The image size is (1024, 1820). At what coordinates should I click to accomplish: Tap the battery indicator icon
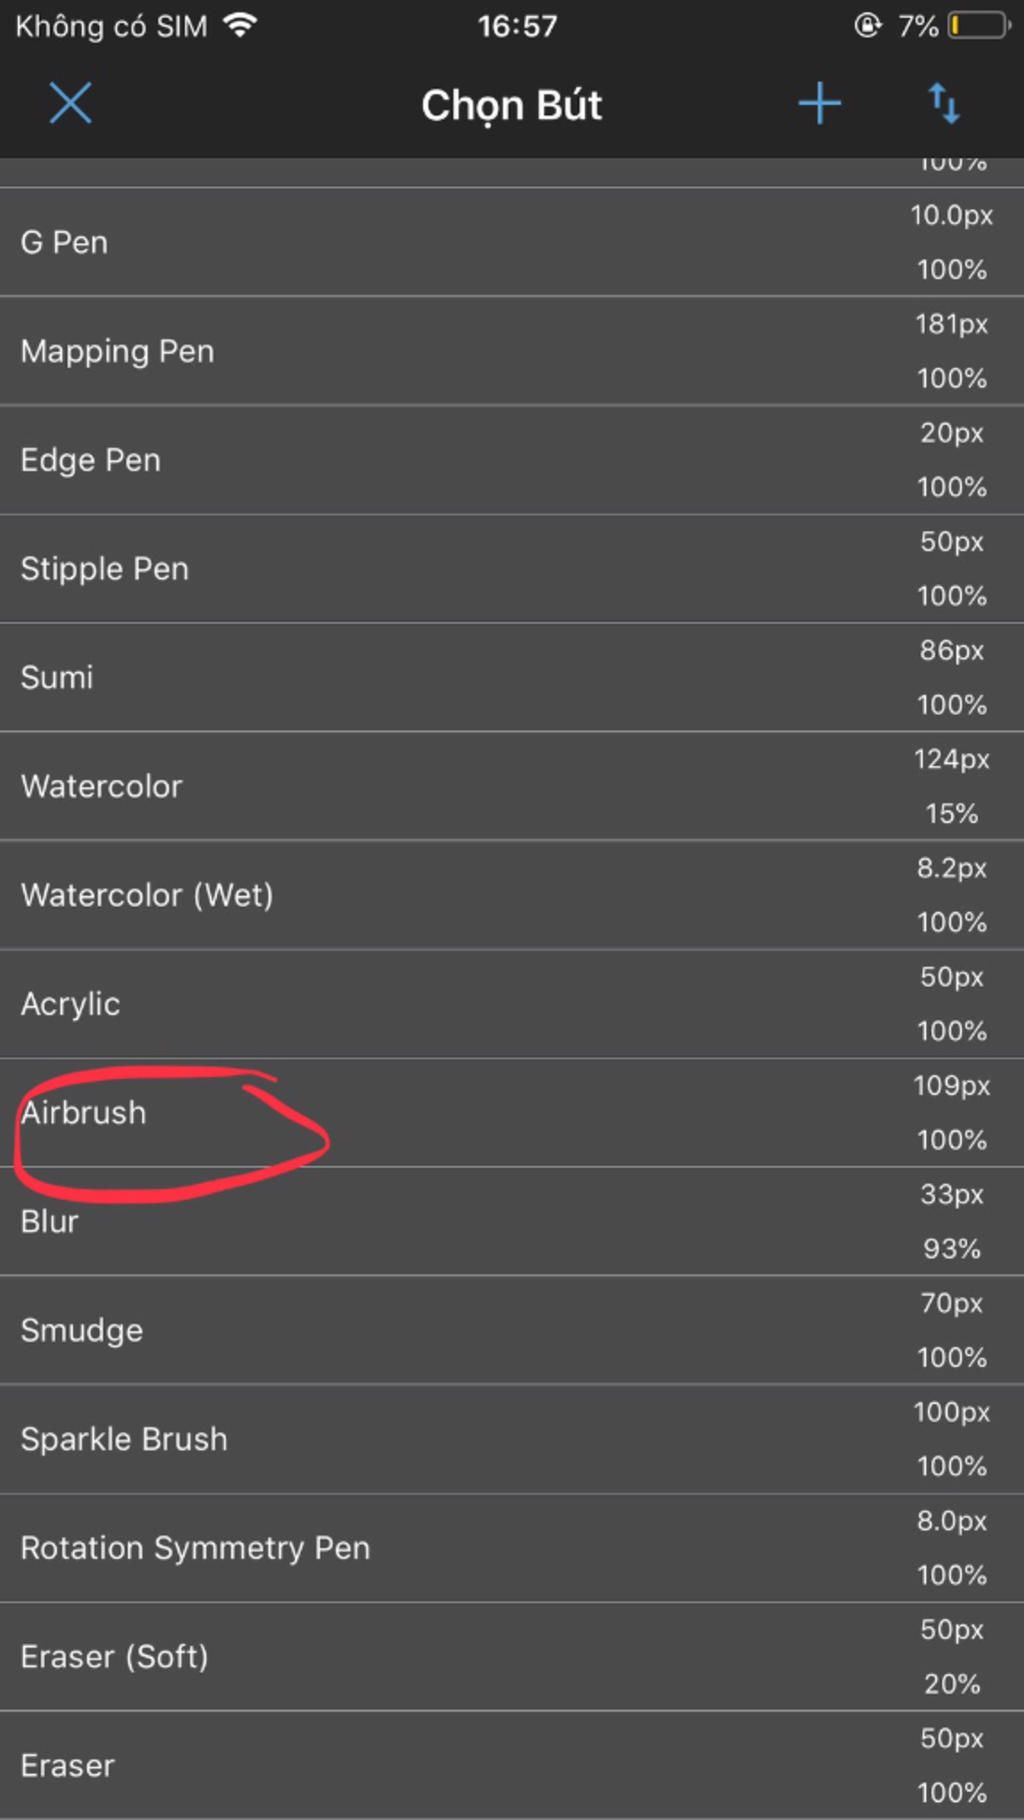point(979,25)
